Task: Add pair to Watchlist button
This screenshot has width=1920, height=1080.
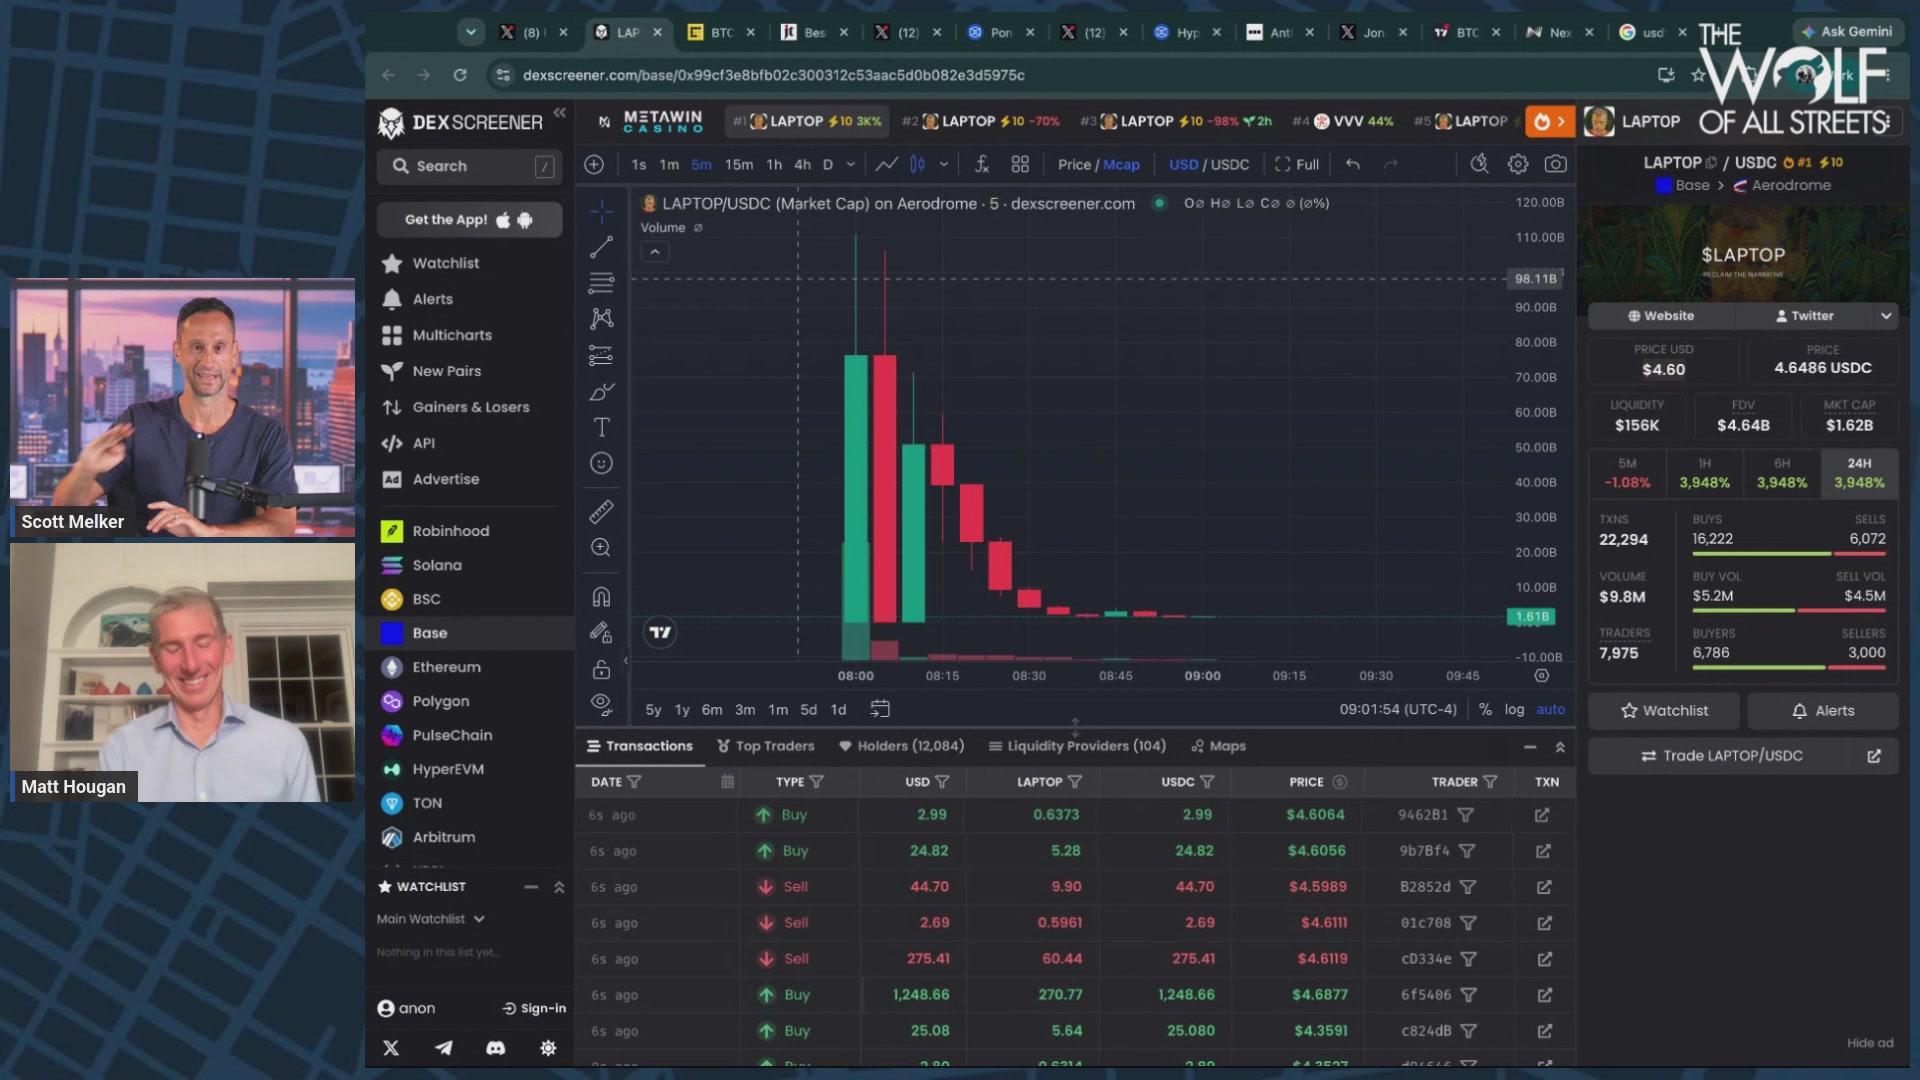Action: click(x=1665, y=711)
